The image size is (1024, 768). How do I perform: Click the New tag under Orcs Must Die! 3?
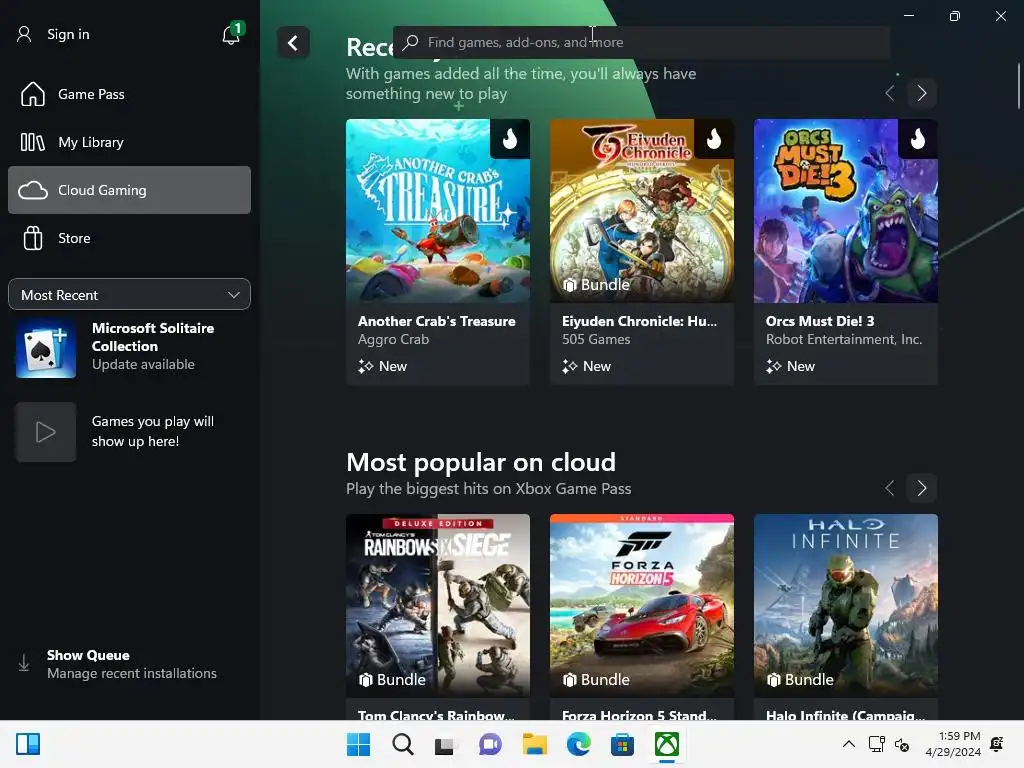pos(790,366)
